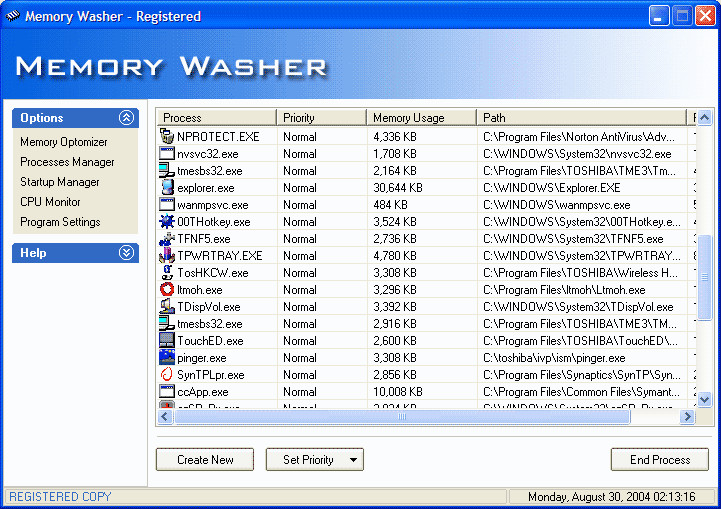The height and width of the screenshot is (509, 721).
Task: Click the End Process button
Action: click(660, 459)
